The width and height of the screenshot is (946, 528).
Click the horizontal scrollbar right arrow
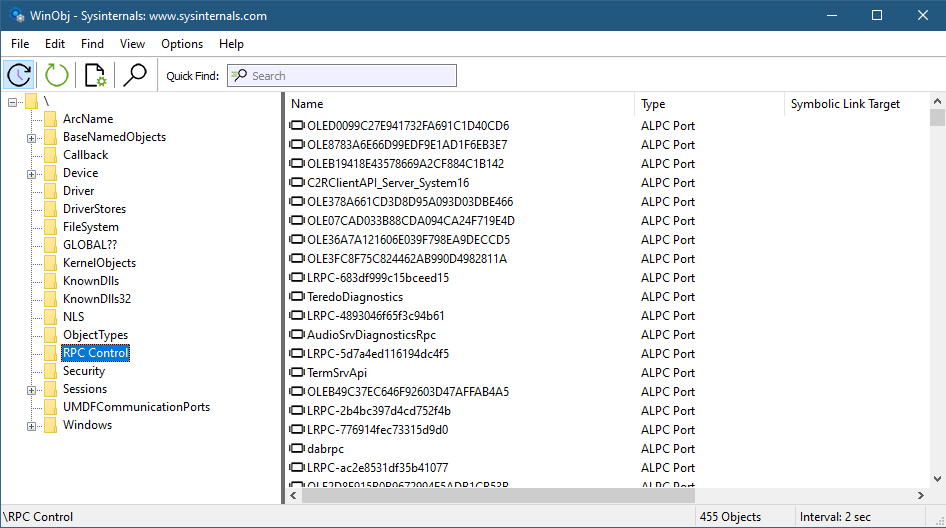click(920, 496)
